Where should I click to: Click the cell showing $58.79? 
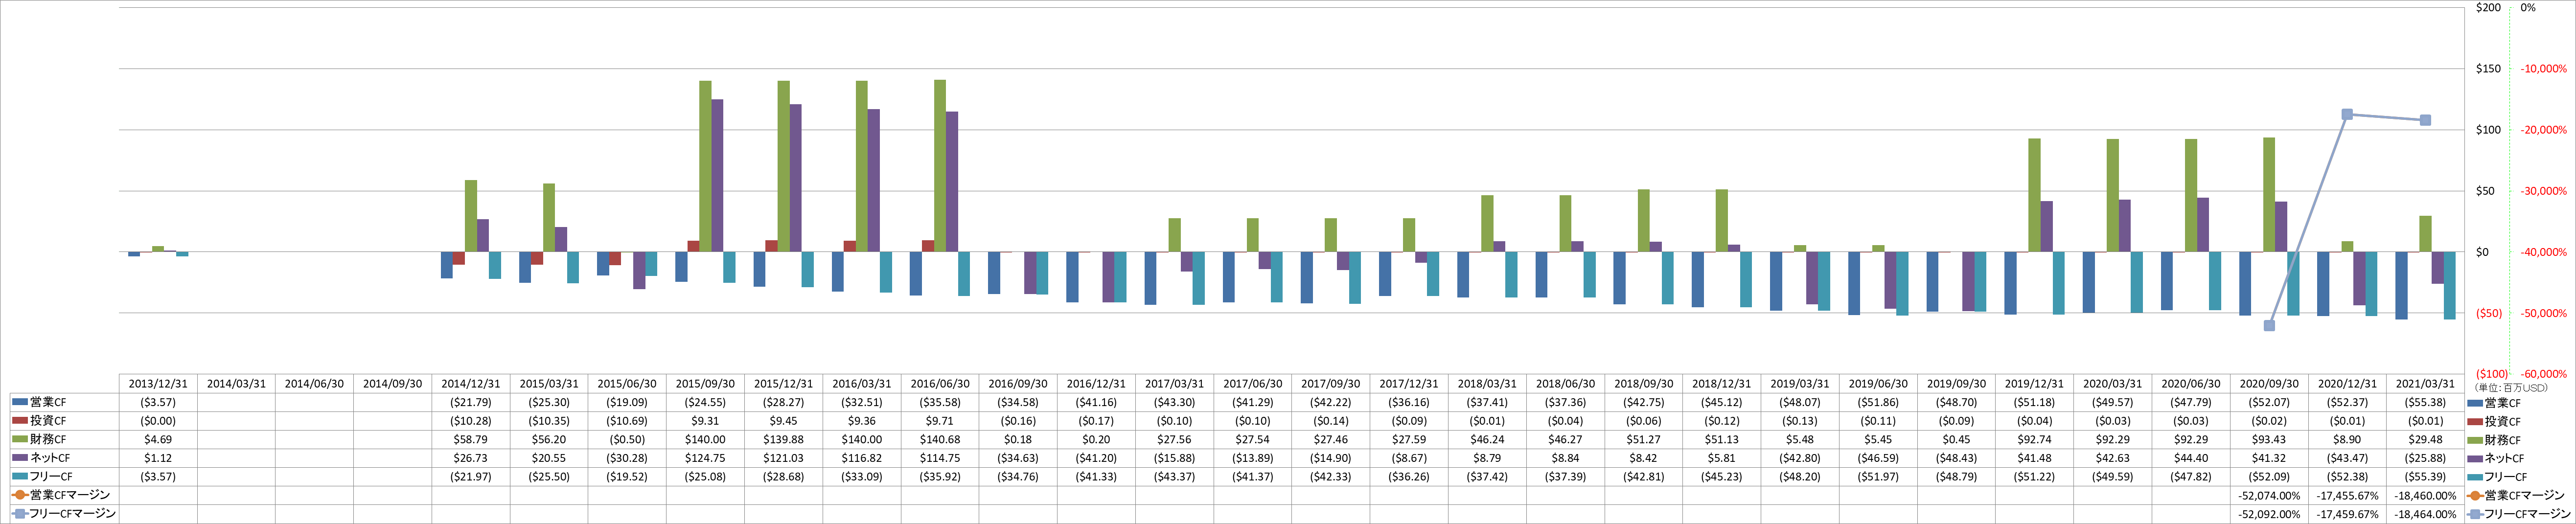tap(471, 439)
